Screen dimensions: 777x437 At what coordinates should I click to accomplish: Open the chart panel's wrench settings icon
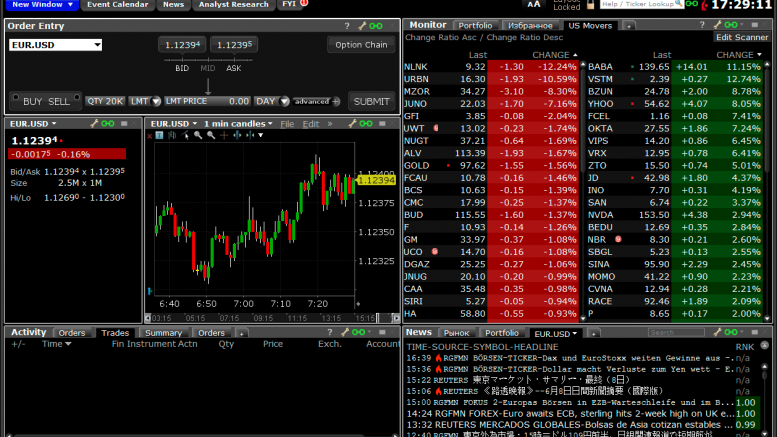352,123
